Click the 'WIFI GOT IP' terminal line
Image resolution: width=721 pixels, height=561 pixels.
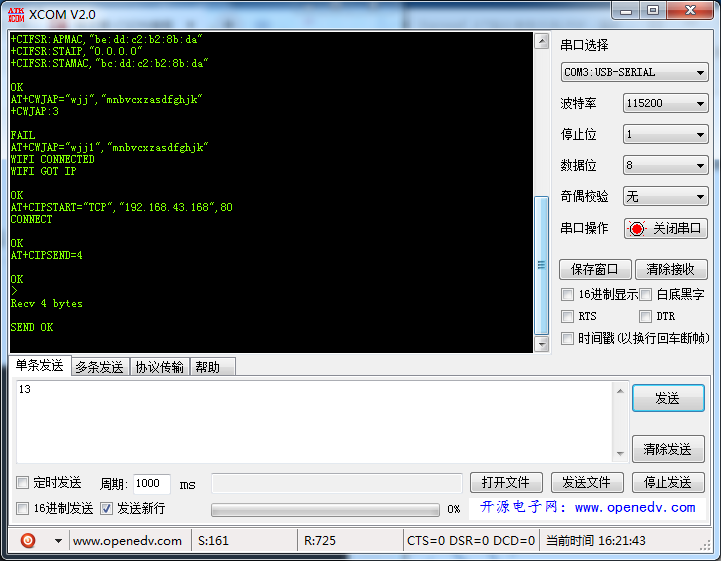point(44,171)
